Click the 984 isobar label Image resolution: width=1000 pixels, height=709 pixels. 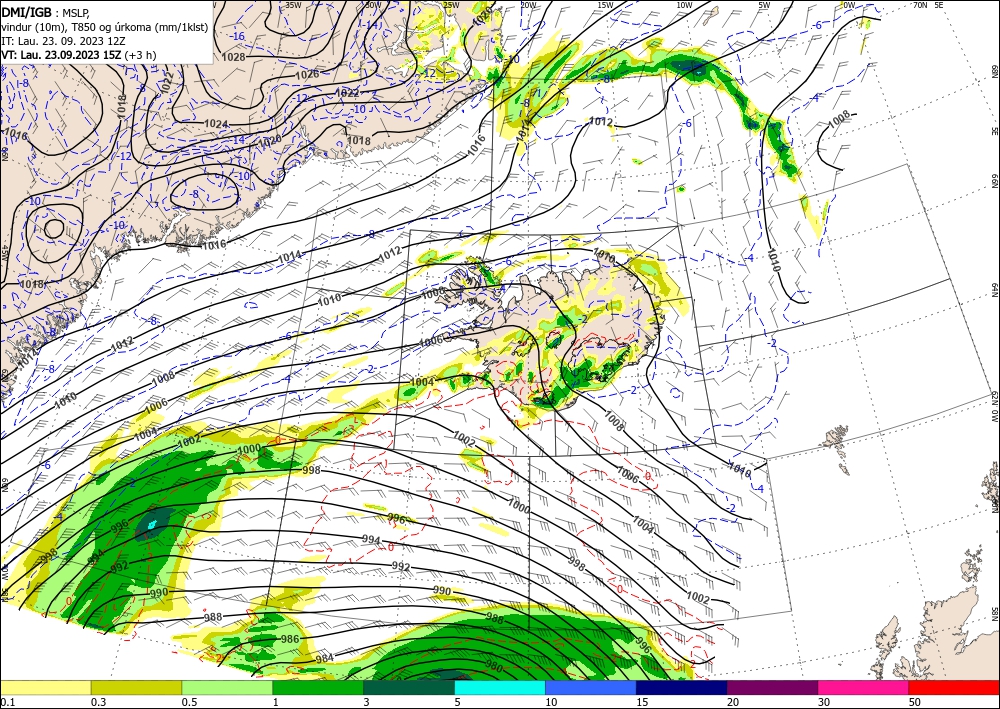[324, 658]
